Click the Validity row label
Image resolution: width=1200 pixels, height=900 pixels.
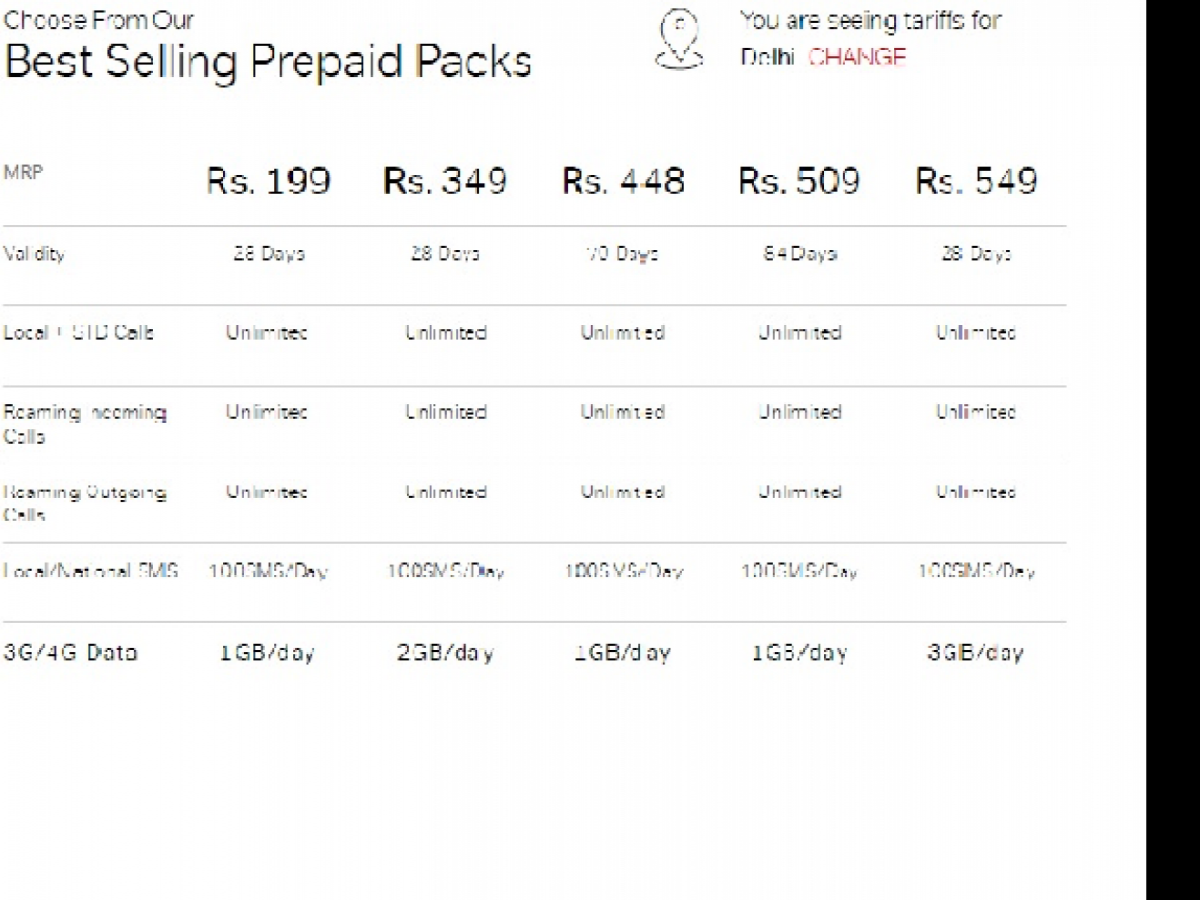point(34,254)
